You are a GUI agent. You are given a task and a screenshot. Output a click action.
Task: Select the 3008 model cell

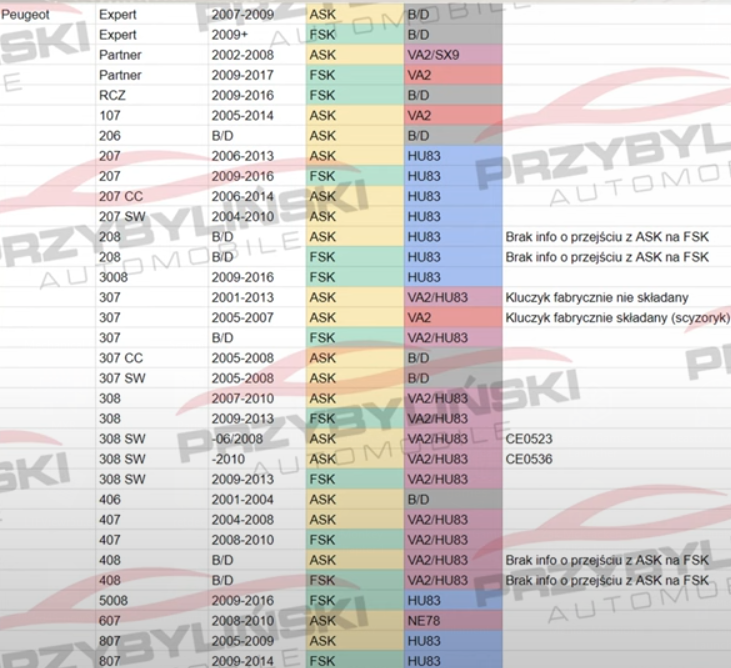[152, 277]
